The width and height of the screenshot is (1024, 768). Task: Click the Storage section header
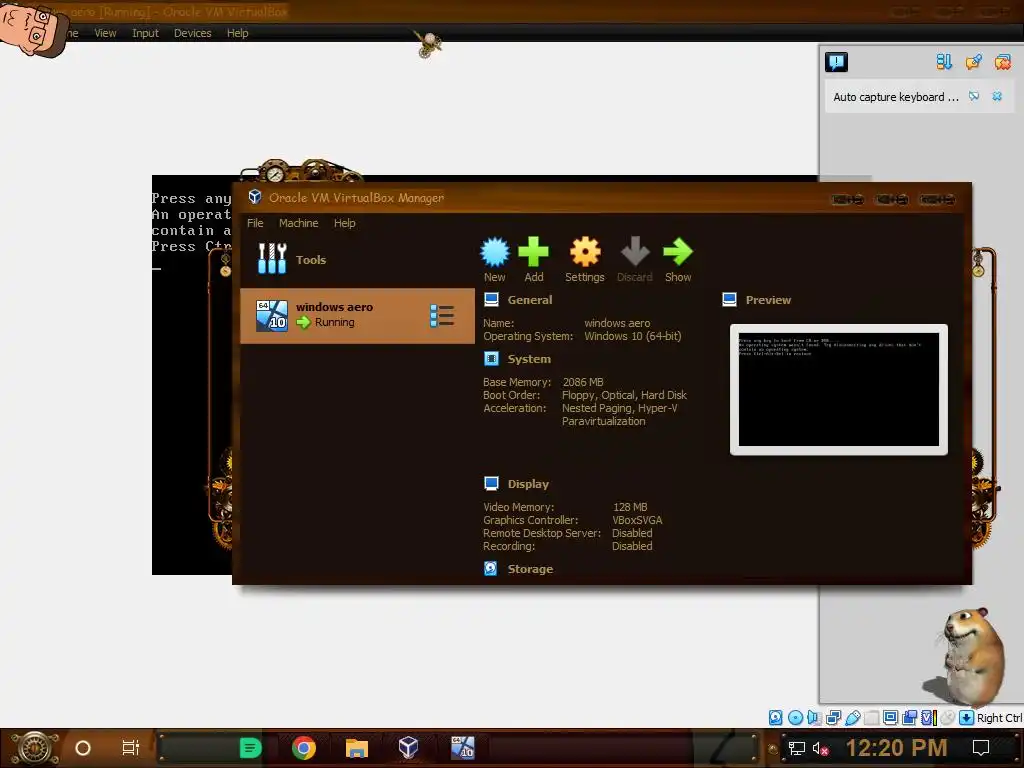[530, 569]
